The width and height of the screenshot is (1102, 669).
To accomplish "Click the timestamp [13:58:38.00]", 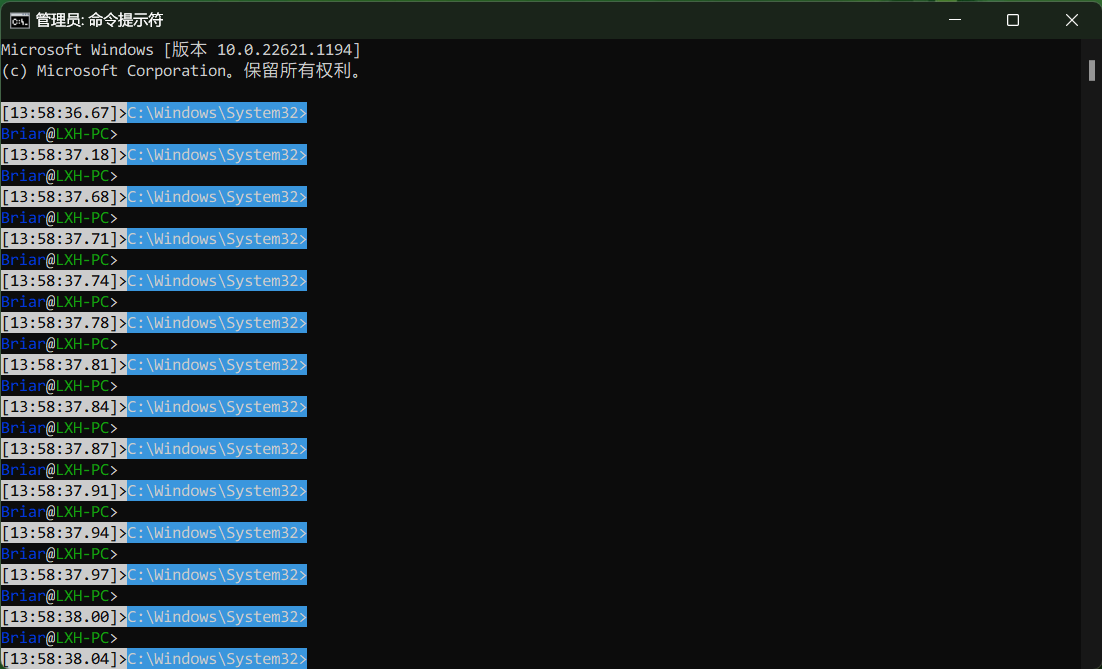I will coord(60,617).
